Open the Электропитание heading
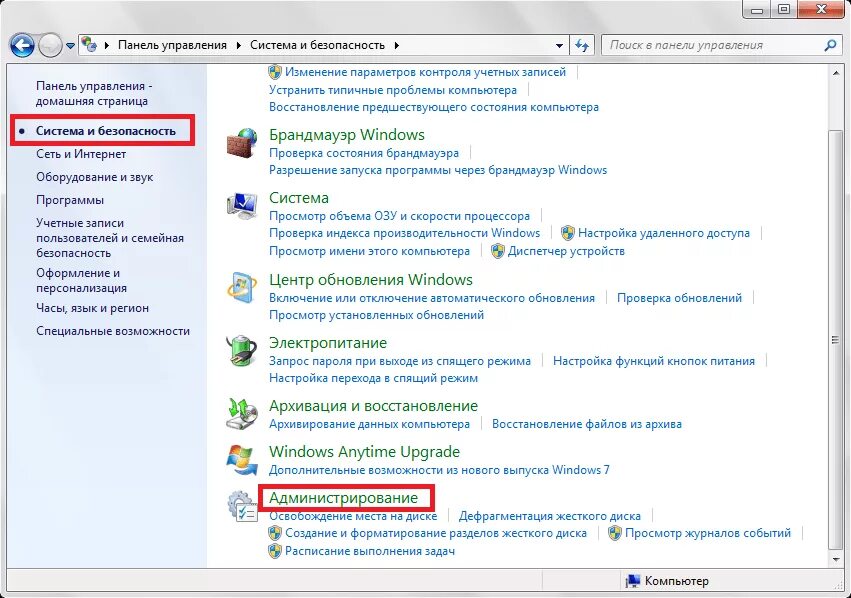This screenshot has height=598, width=851. tap(328, 343)
